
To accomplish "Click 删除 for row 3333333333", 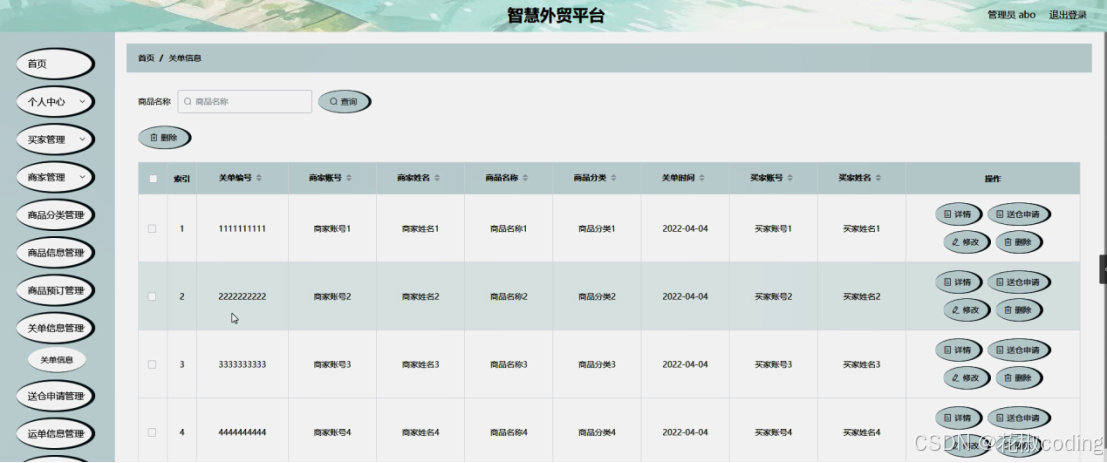I will [x=1019, y=378].
